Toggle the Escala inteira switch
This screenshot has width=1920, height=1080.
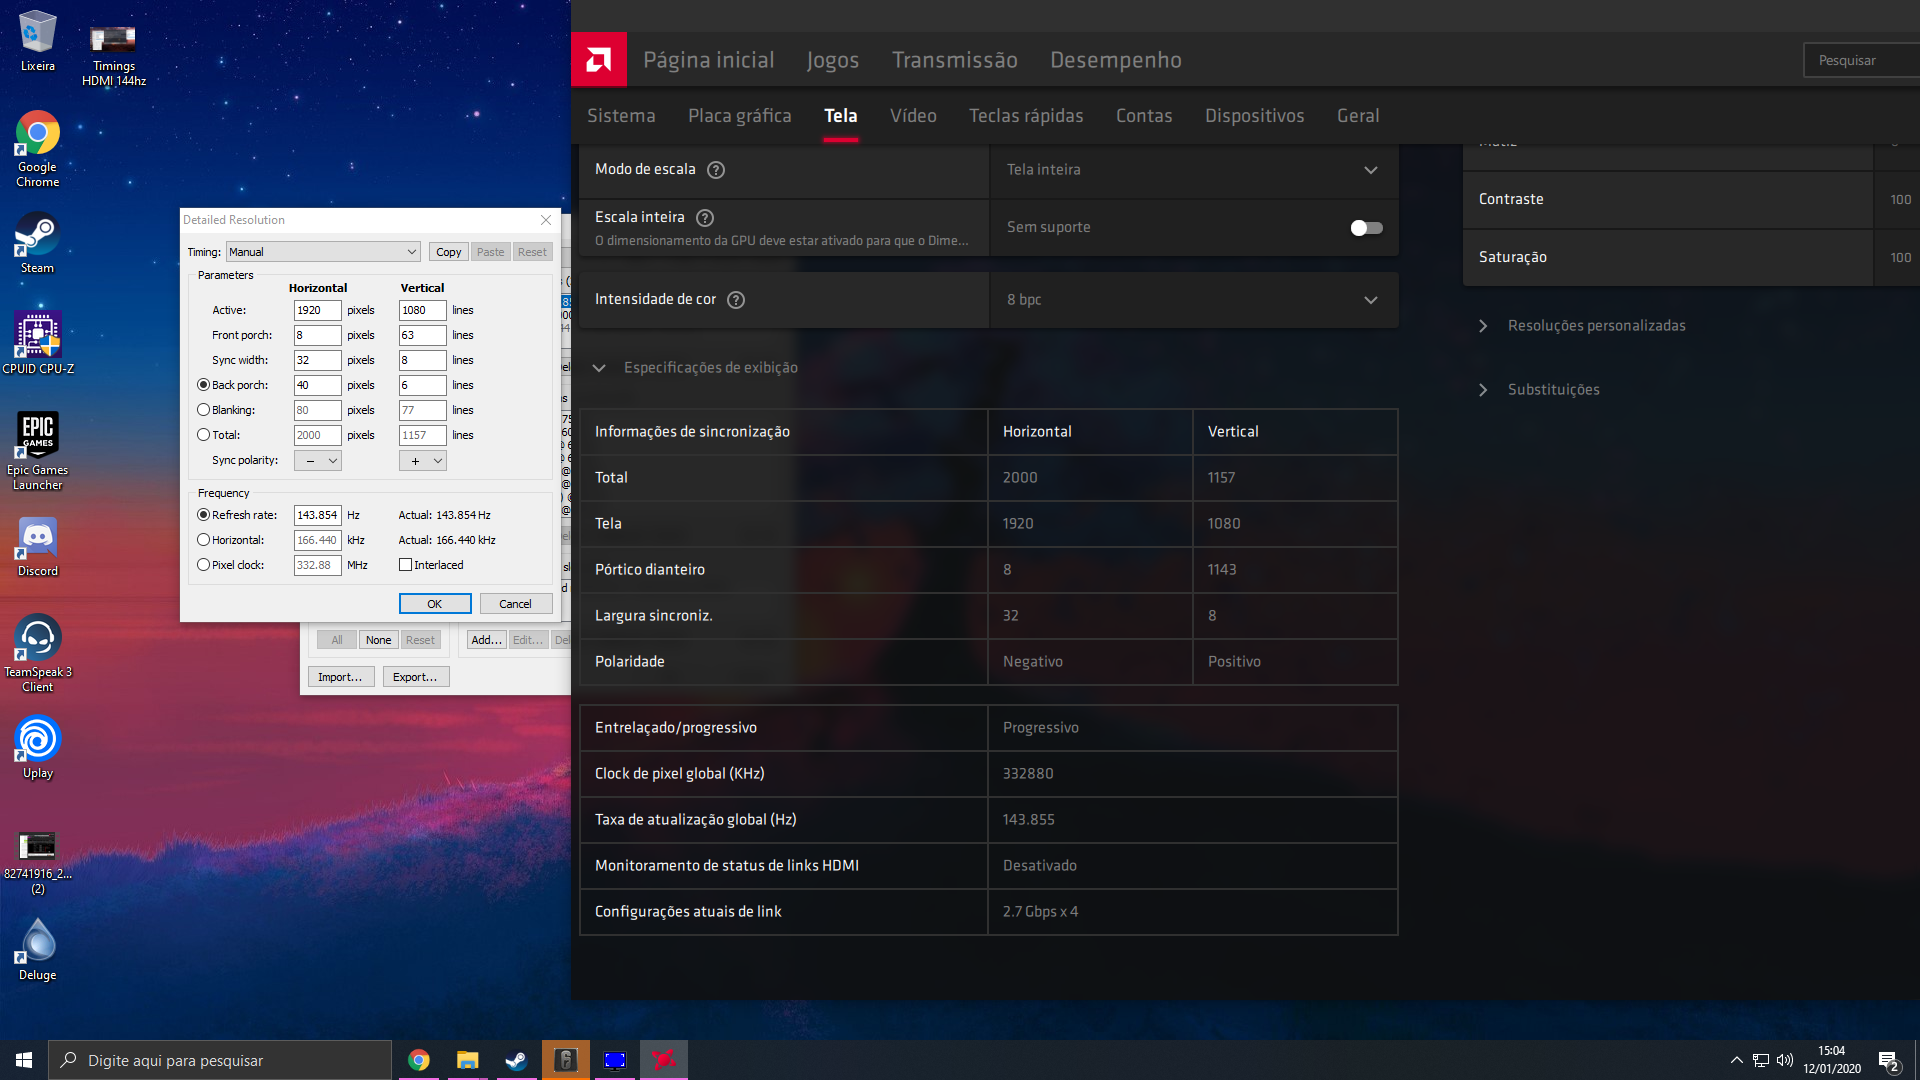[1366, 228]
